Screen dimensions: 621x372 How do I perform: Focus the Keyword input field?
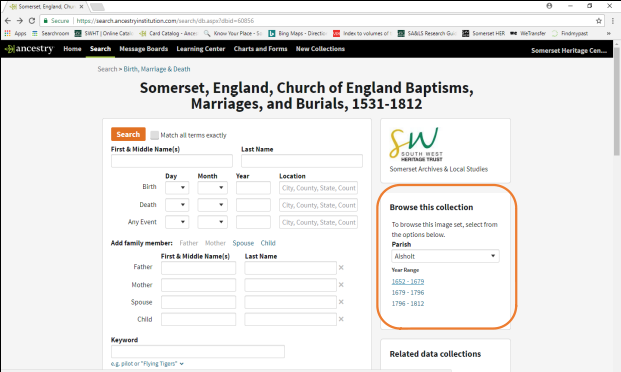tap(198, 351)
